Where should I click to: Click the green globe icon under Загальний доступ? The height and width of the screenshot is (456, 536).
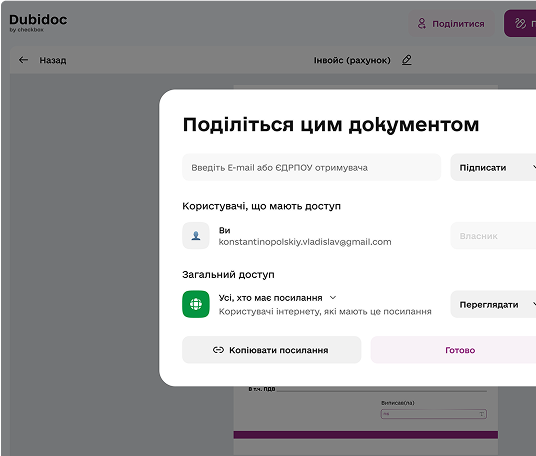(x=196, y=304)
